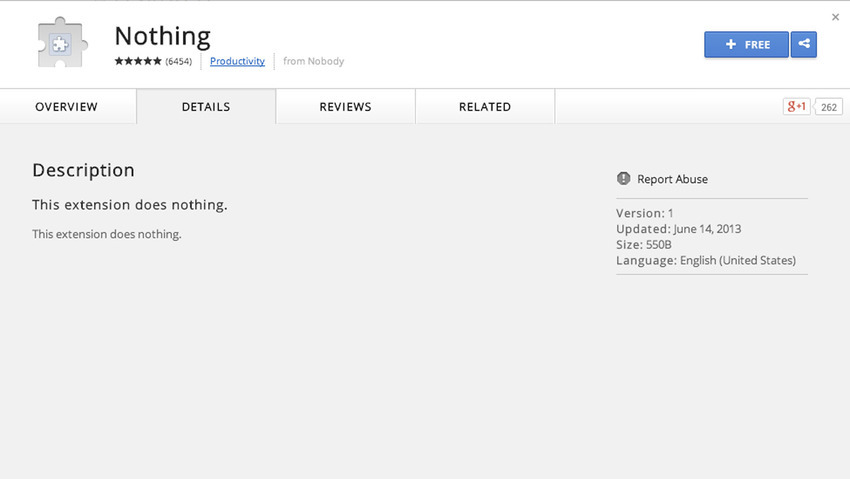Click the Language English (United States) line

click(705, 260)
